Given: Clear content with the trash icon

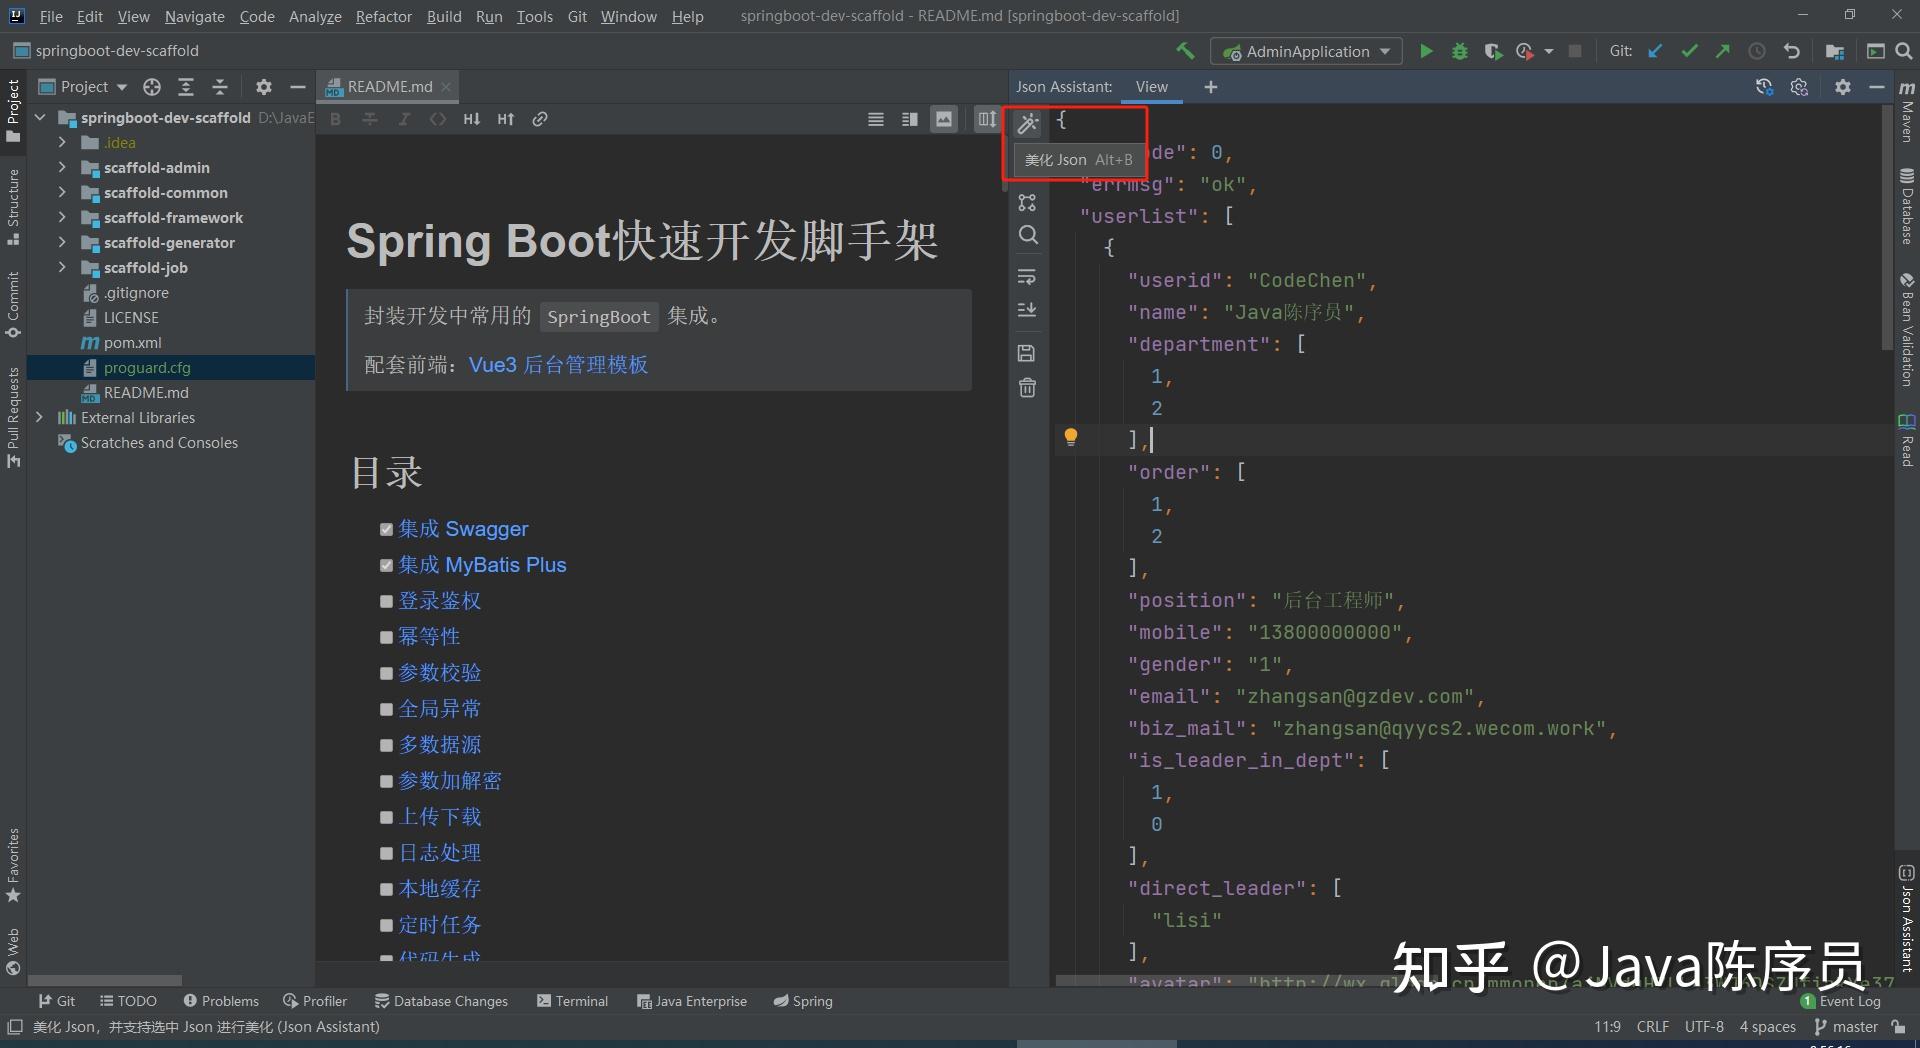Looking at the screenshot, I should (1027, 388).
